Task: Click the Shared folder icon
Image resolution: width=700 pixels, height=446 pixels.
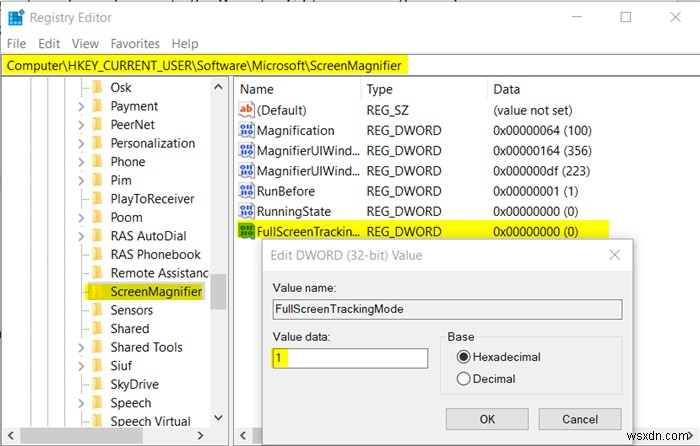Action: click(x=97, y=328)
